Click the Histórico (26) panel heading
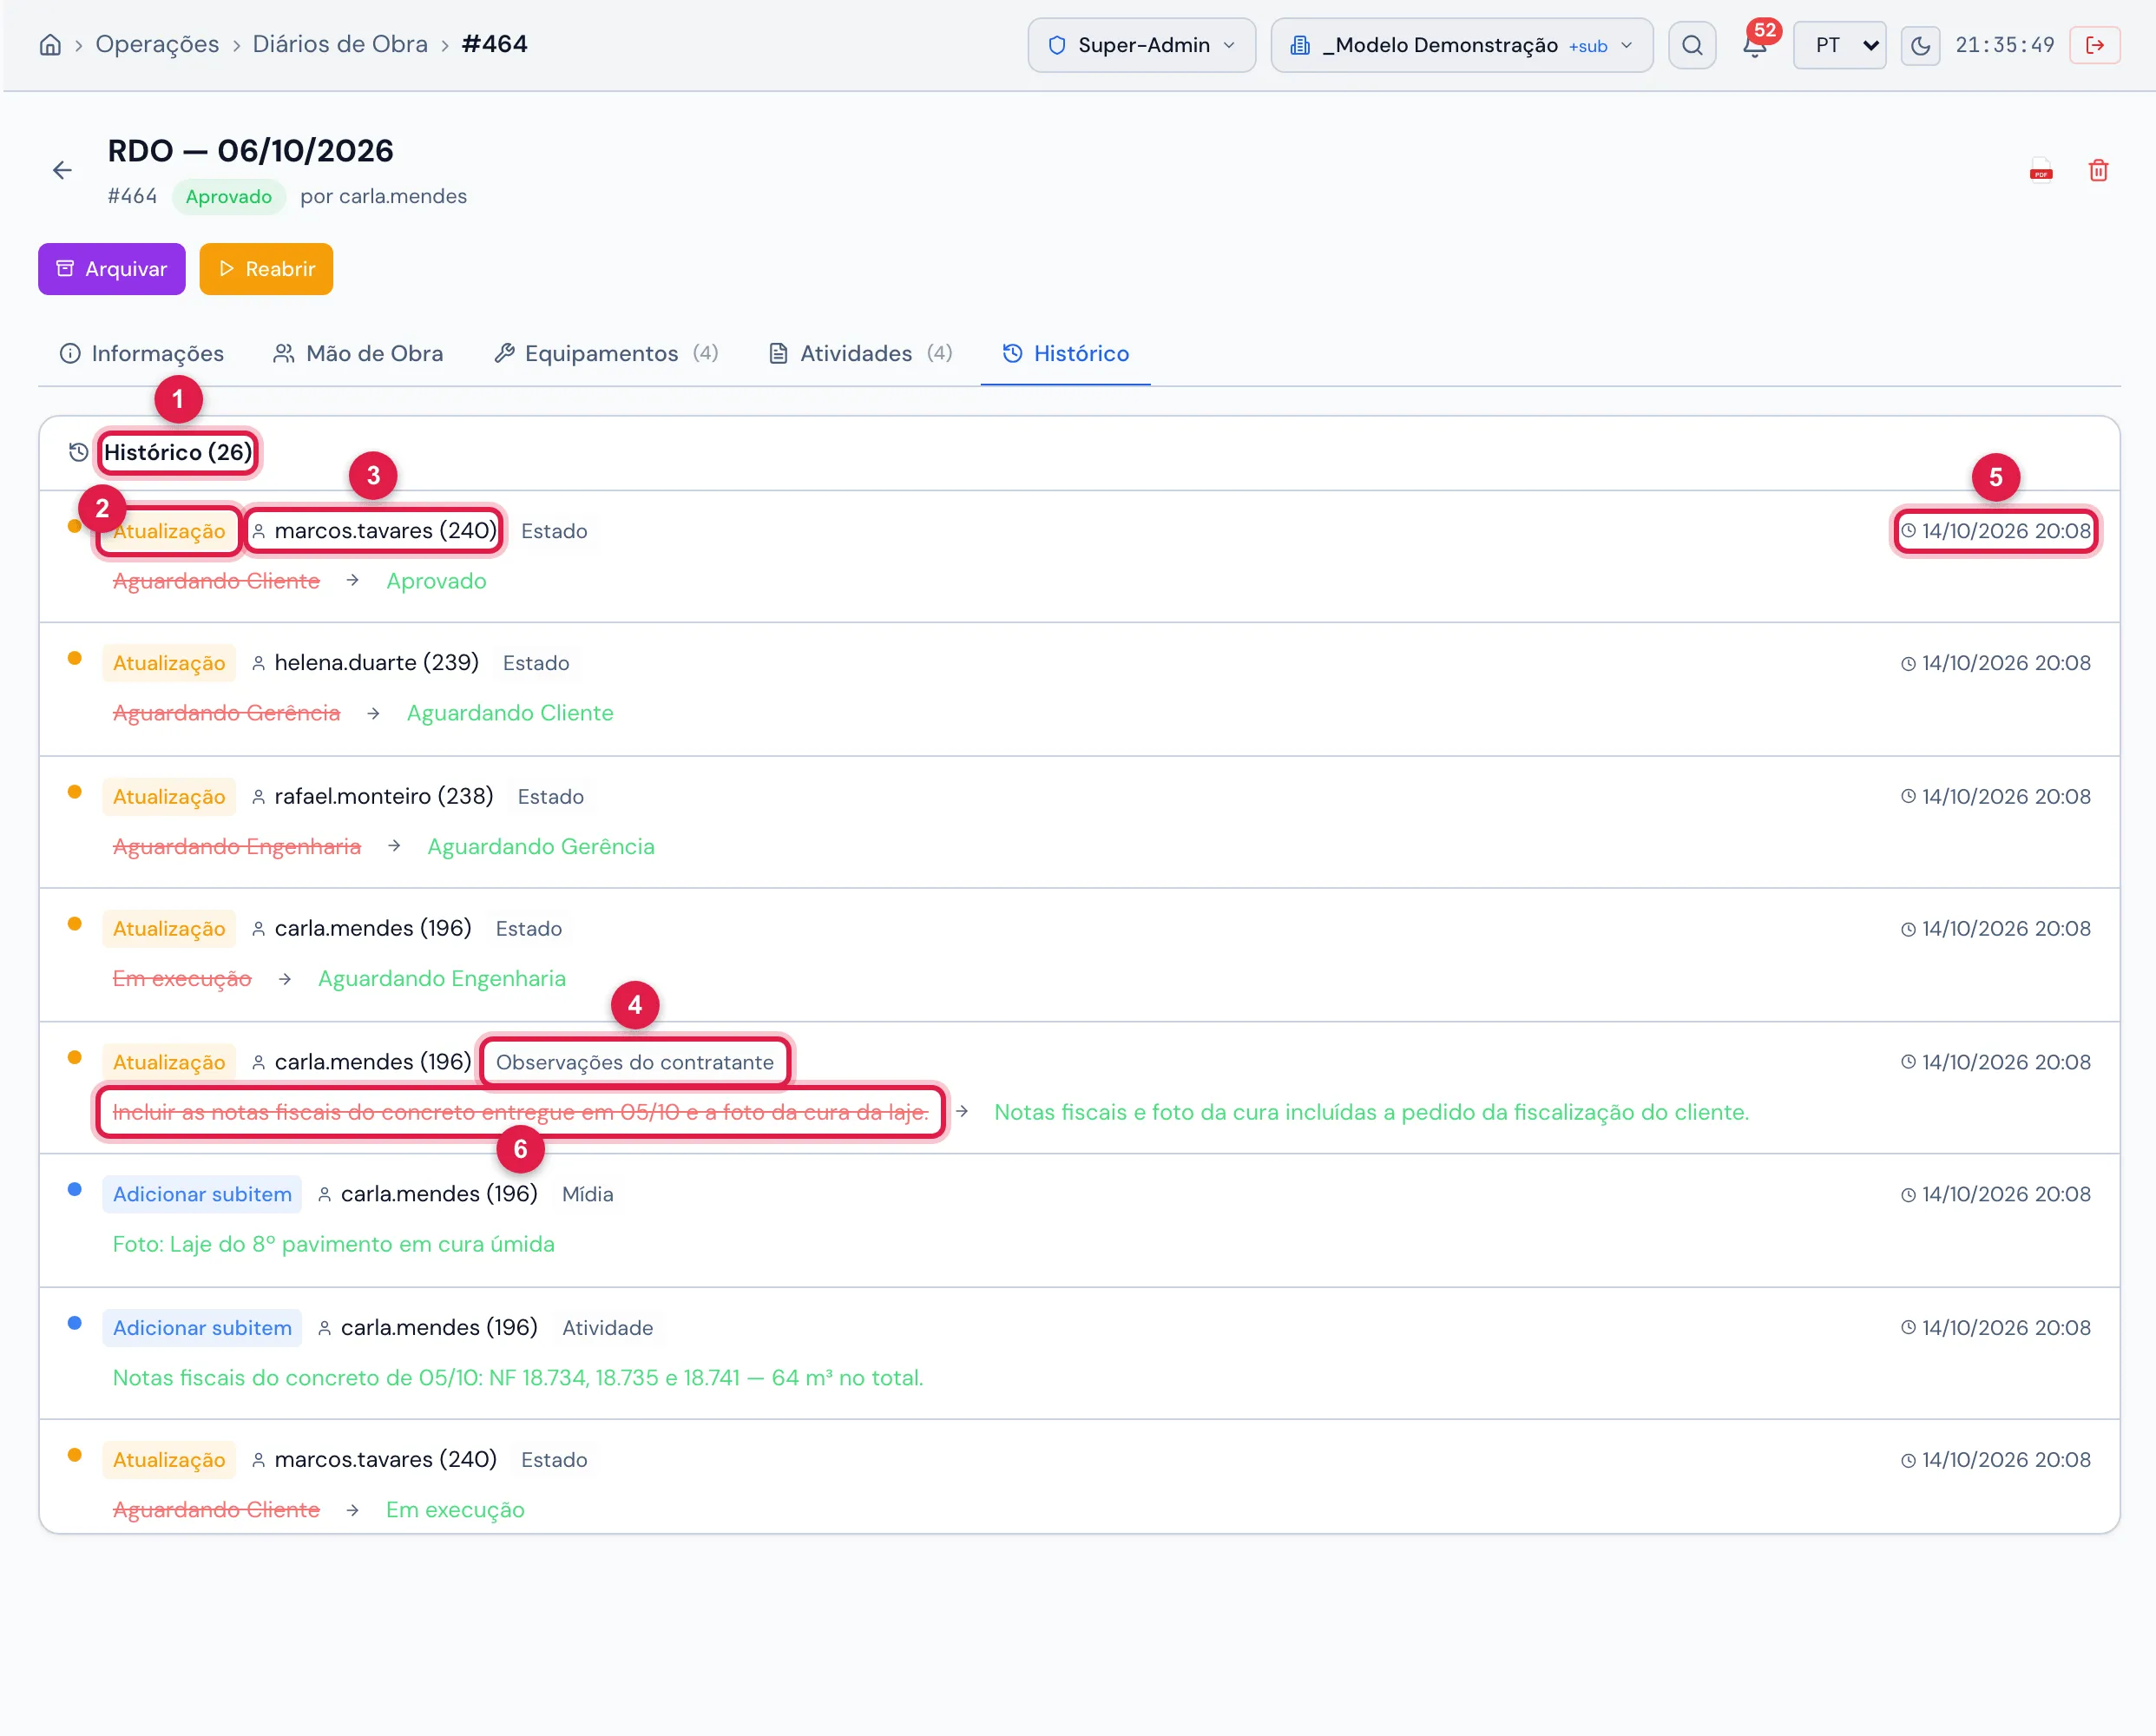 click(x=177, y=452)
